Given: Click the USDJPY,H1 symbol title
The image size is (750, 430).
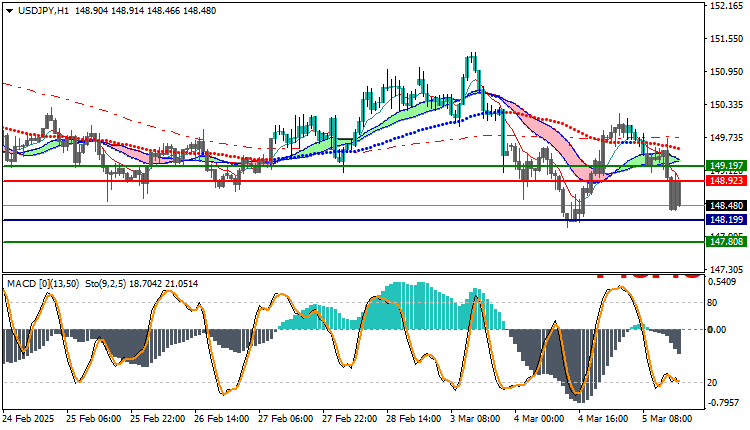Looking at the screenshot, I should [x=44, y=11].
